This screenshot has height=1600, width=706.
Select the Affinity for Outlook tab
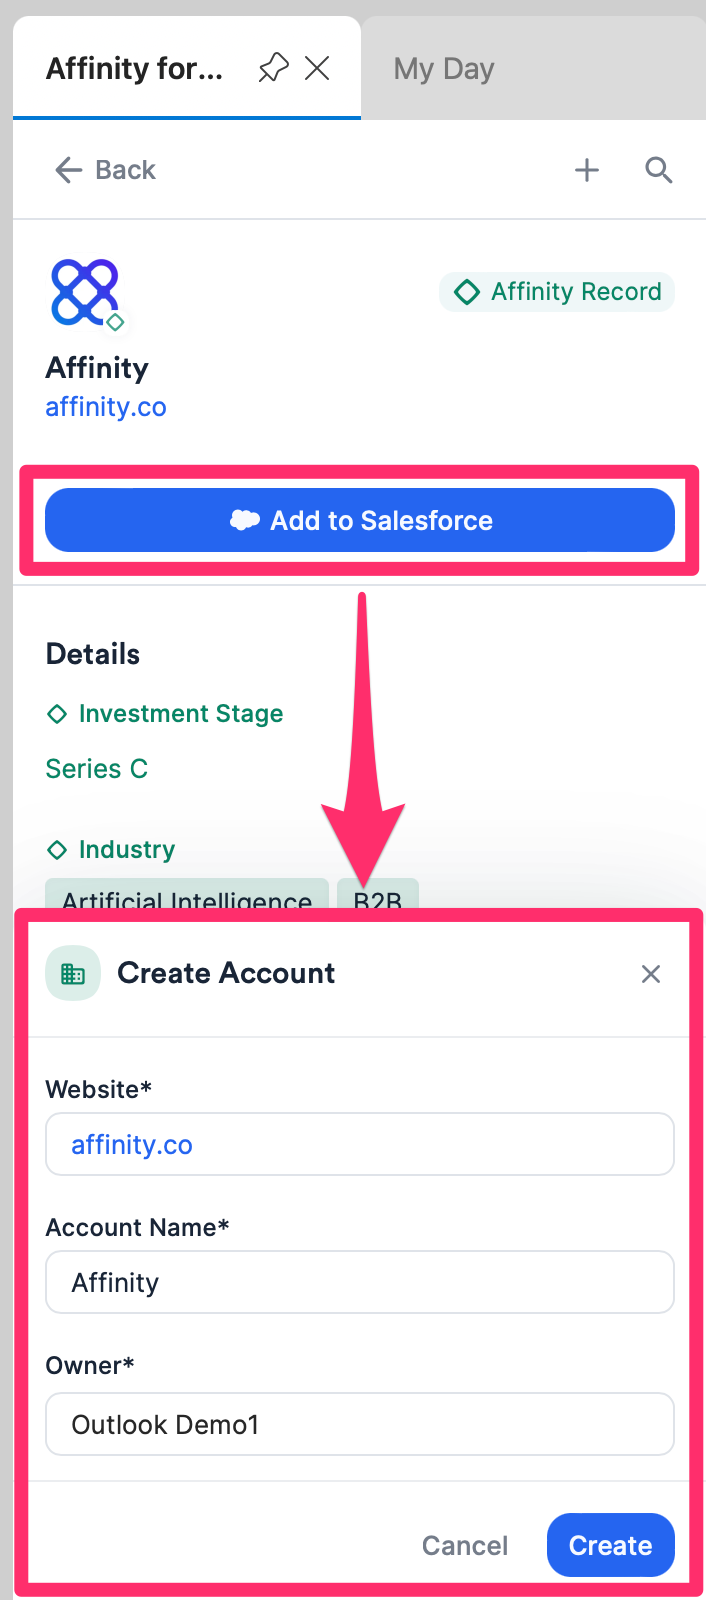134,68
